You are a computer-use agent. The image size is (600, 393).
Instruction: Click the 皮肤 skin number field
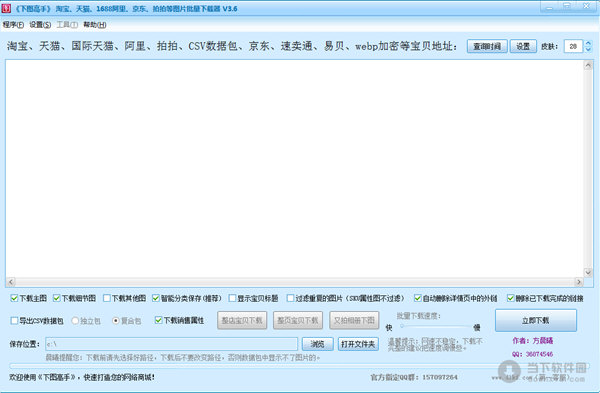click(x=573, y=46)
